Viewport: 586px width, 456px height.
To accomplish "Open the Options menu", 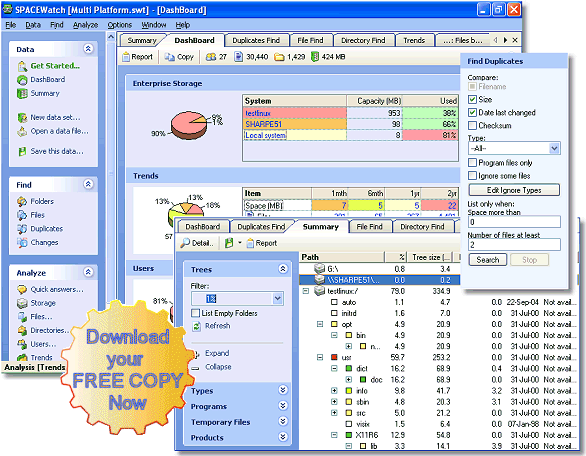I will [x=120, y=25].
